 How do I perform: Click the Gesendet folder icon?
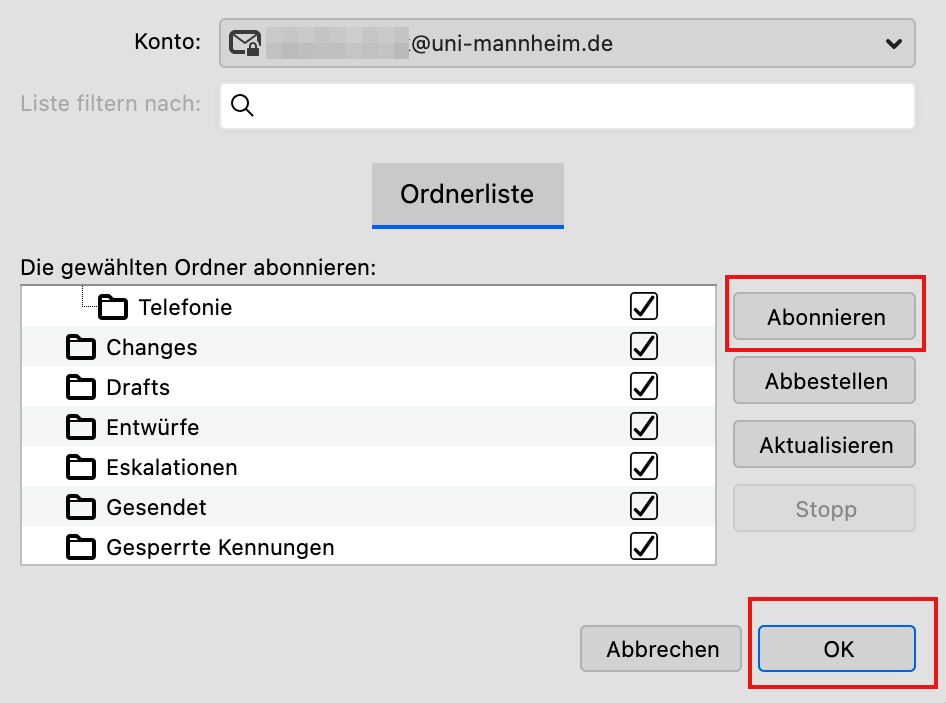(81, 507)
